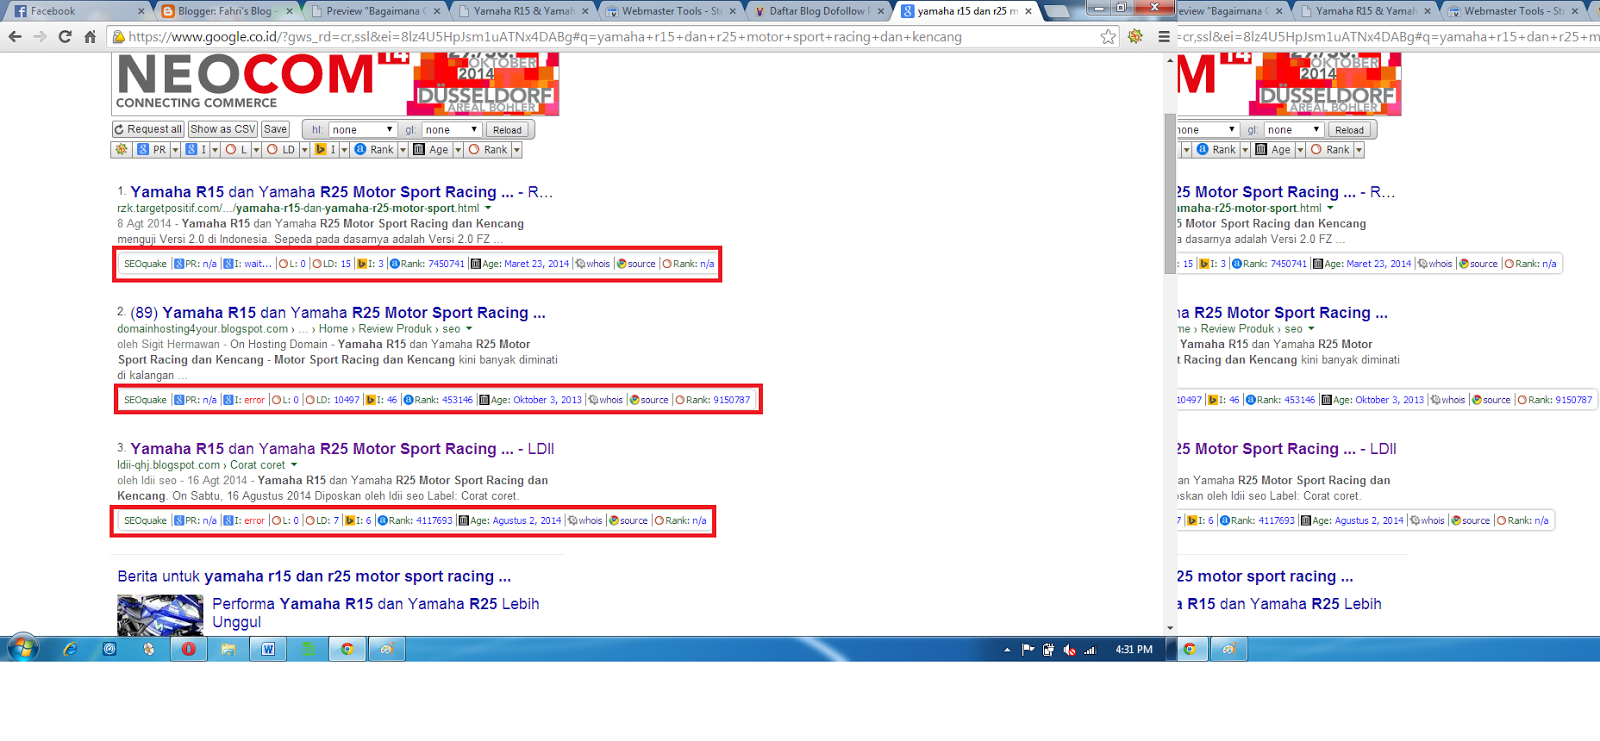Open green arrow beside rzk.targetpositif.com URL
The image size is (1600, 741).
[x=488, y=208]
